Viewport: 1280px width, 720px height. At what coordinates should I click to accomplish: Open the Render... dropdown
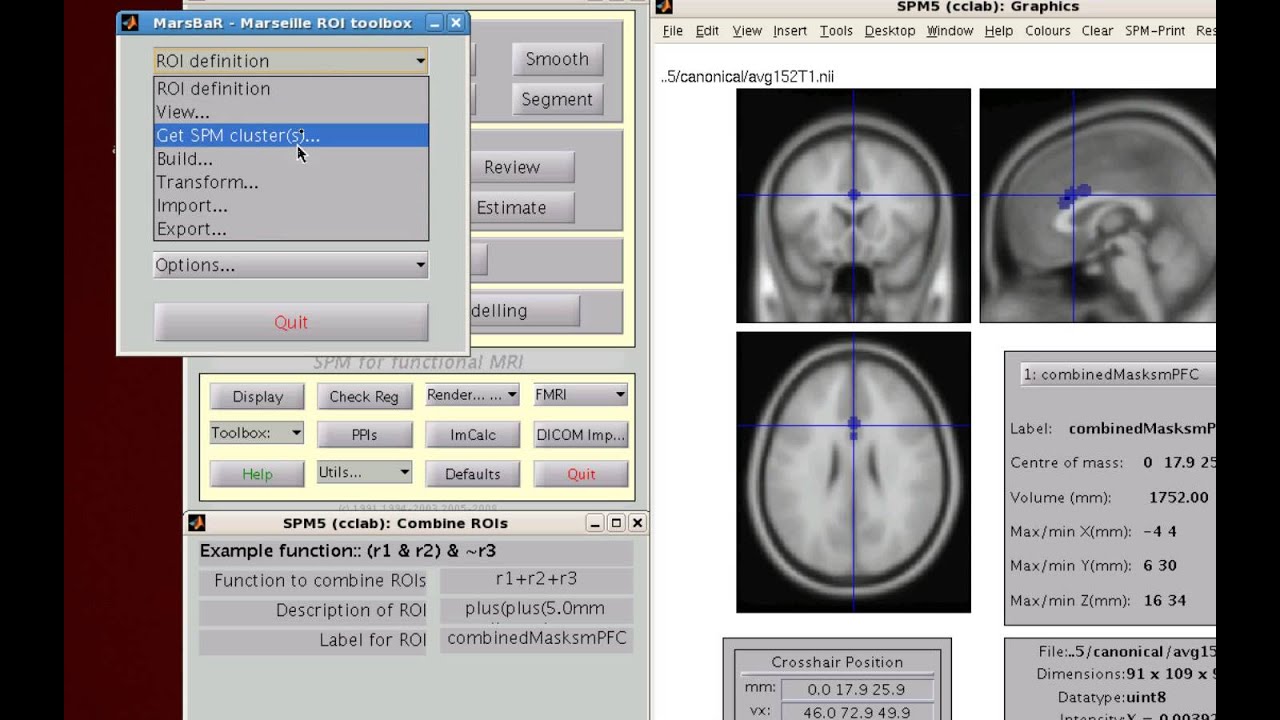472,395
